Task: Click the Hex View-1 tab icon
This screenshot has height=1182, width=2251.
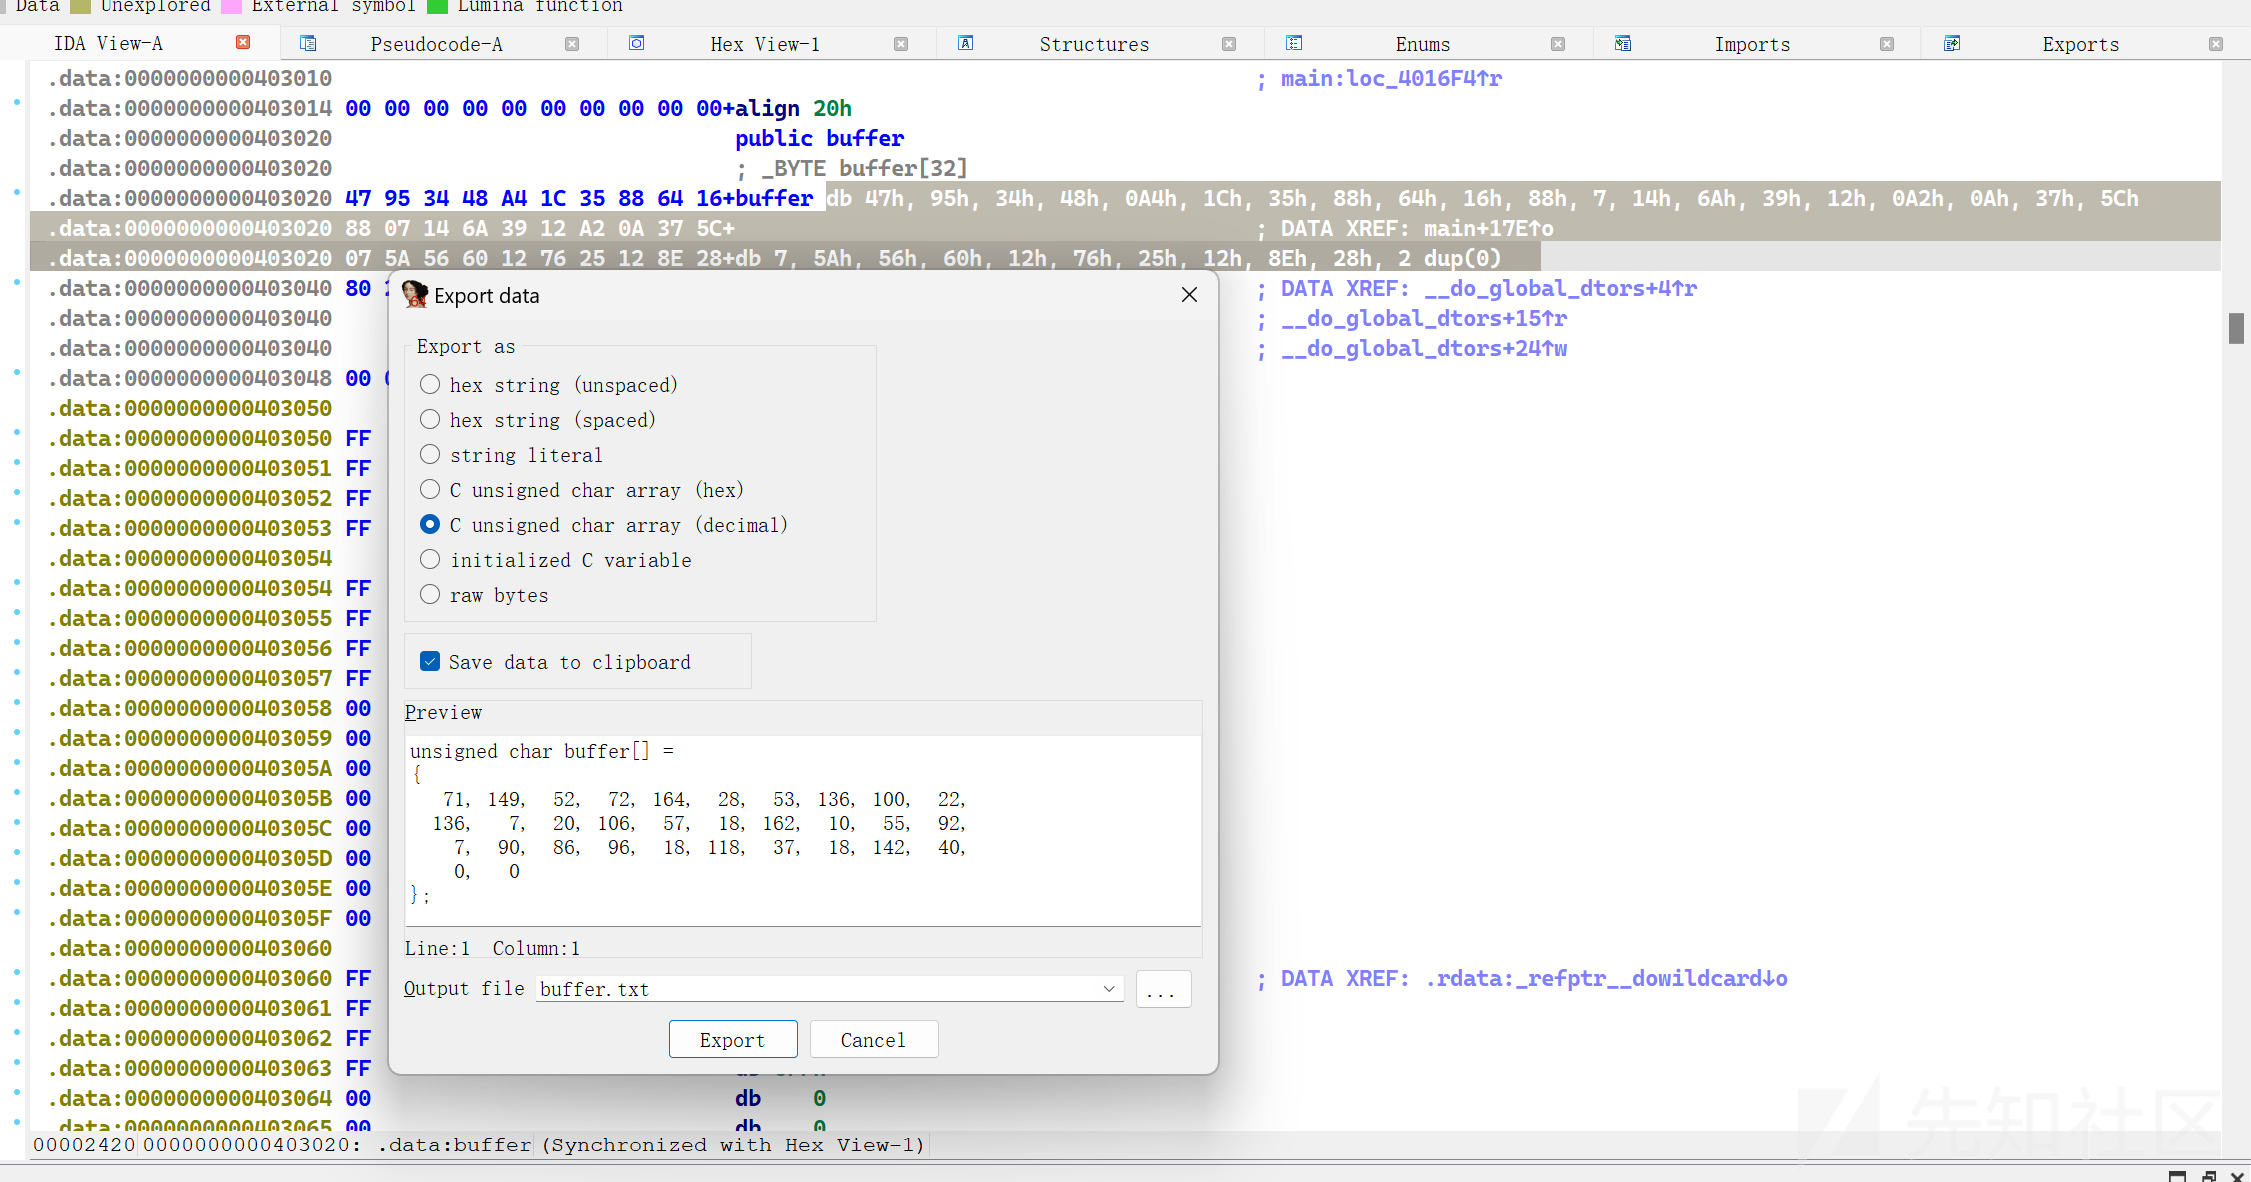Action: coord(637,43)
